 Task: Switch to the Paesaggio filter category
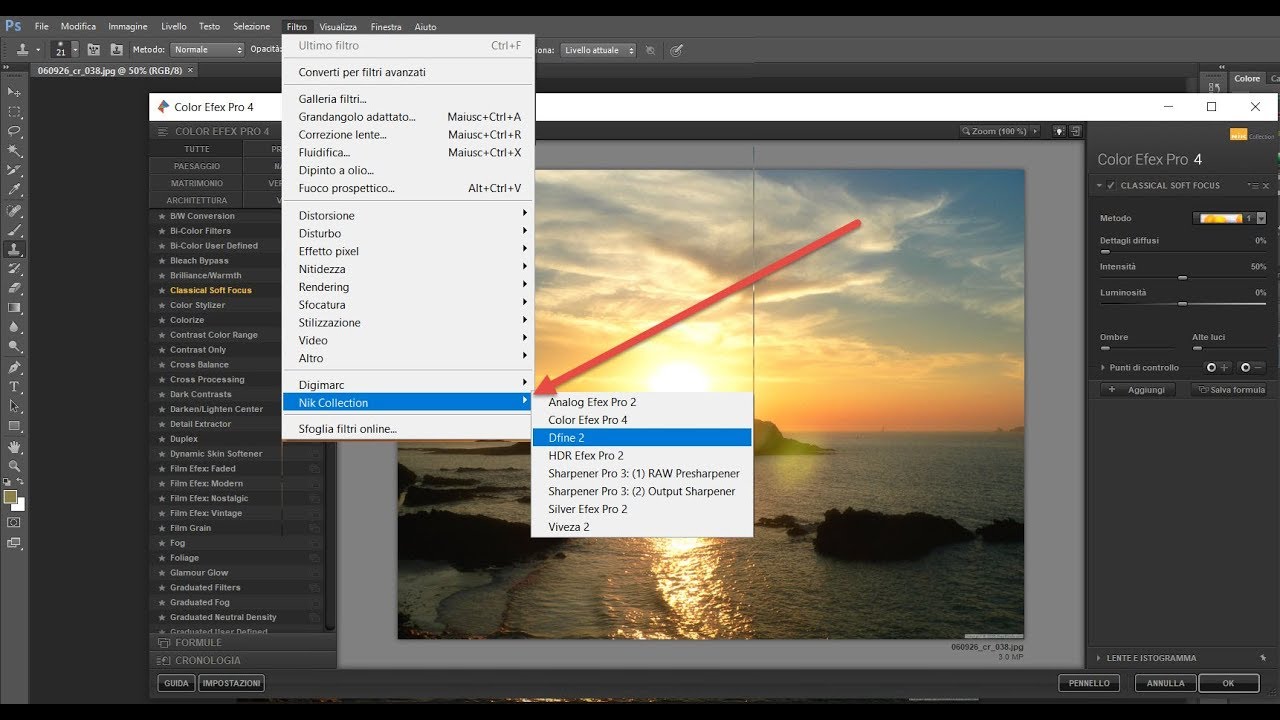tap(197, 166)
